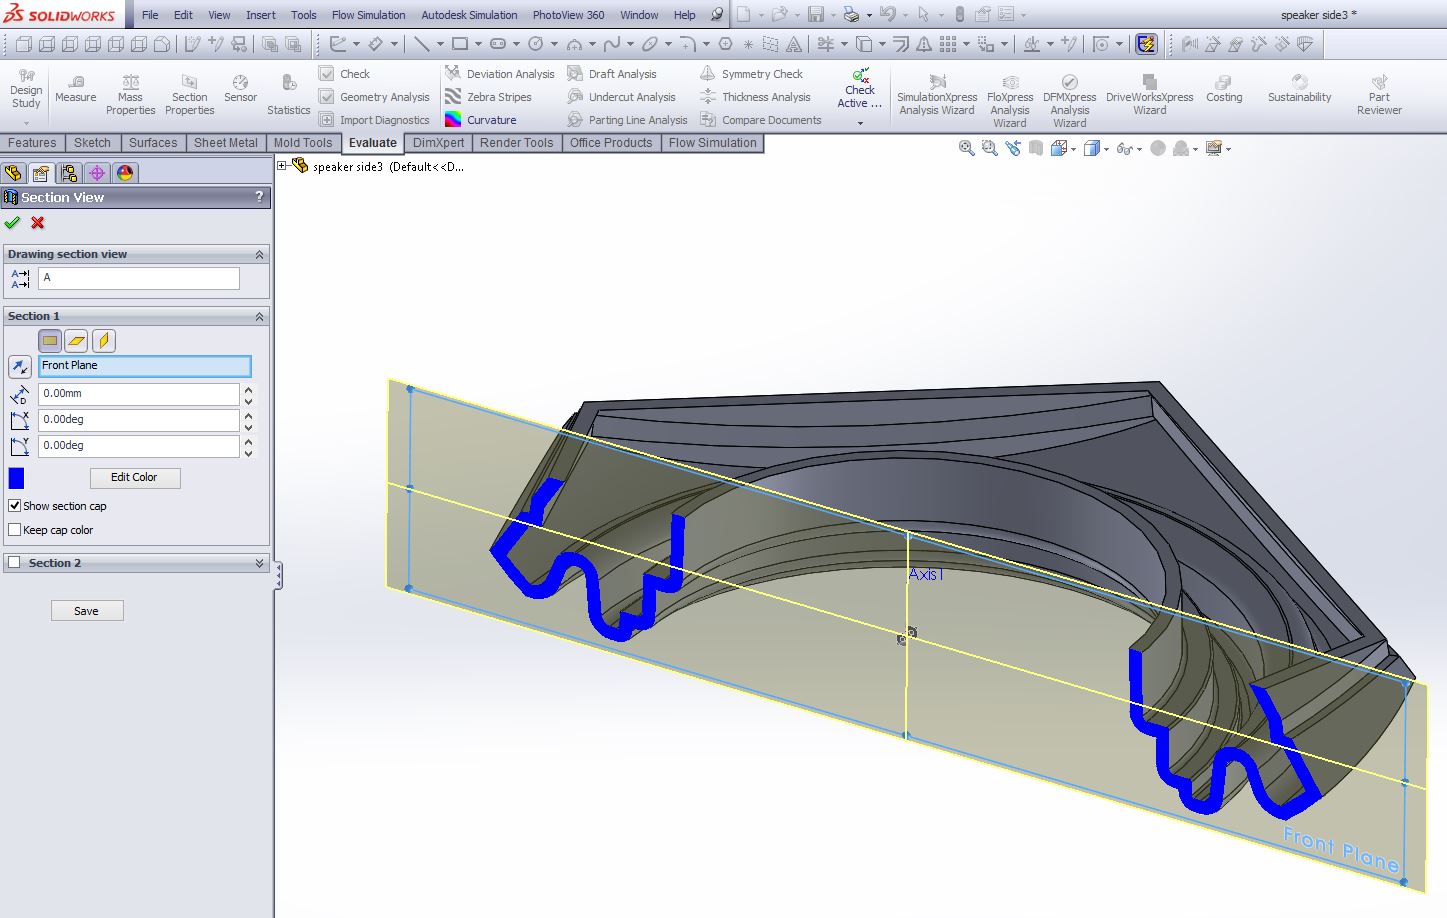Run Check Active Document
Viewport: 1447px width, 918px height.
pos(859,89)
